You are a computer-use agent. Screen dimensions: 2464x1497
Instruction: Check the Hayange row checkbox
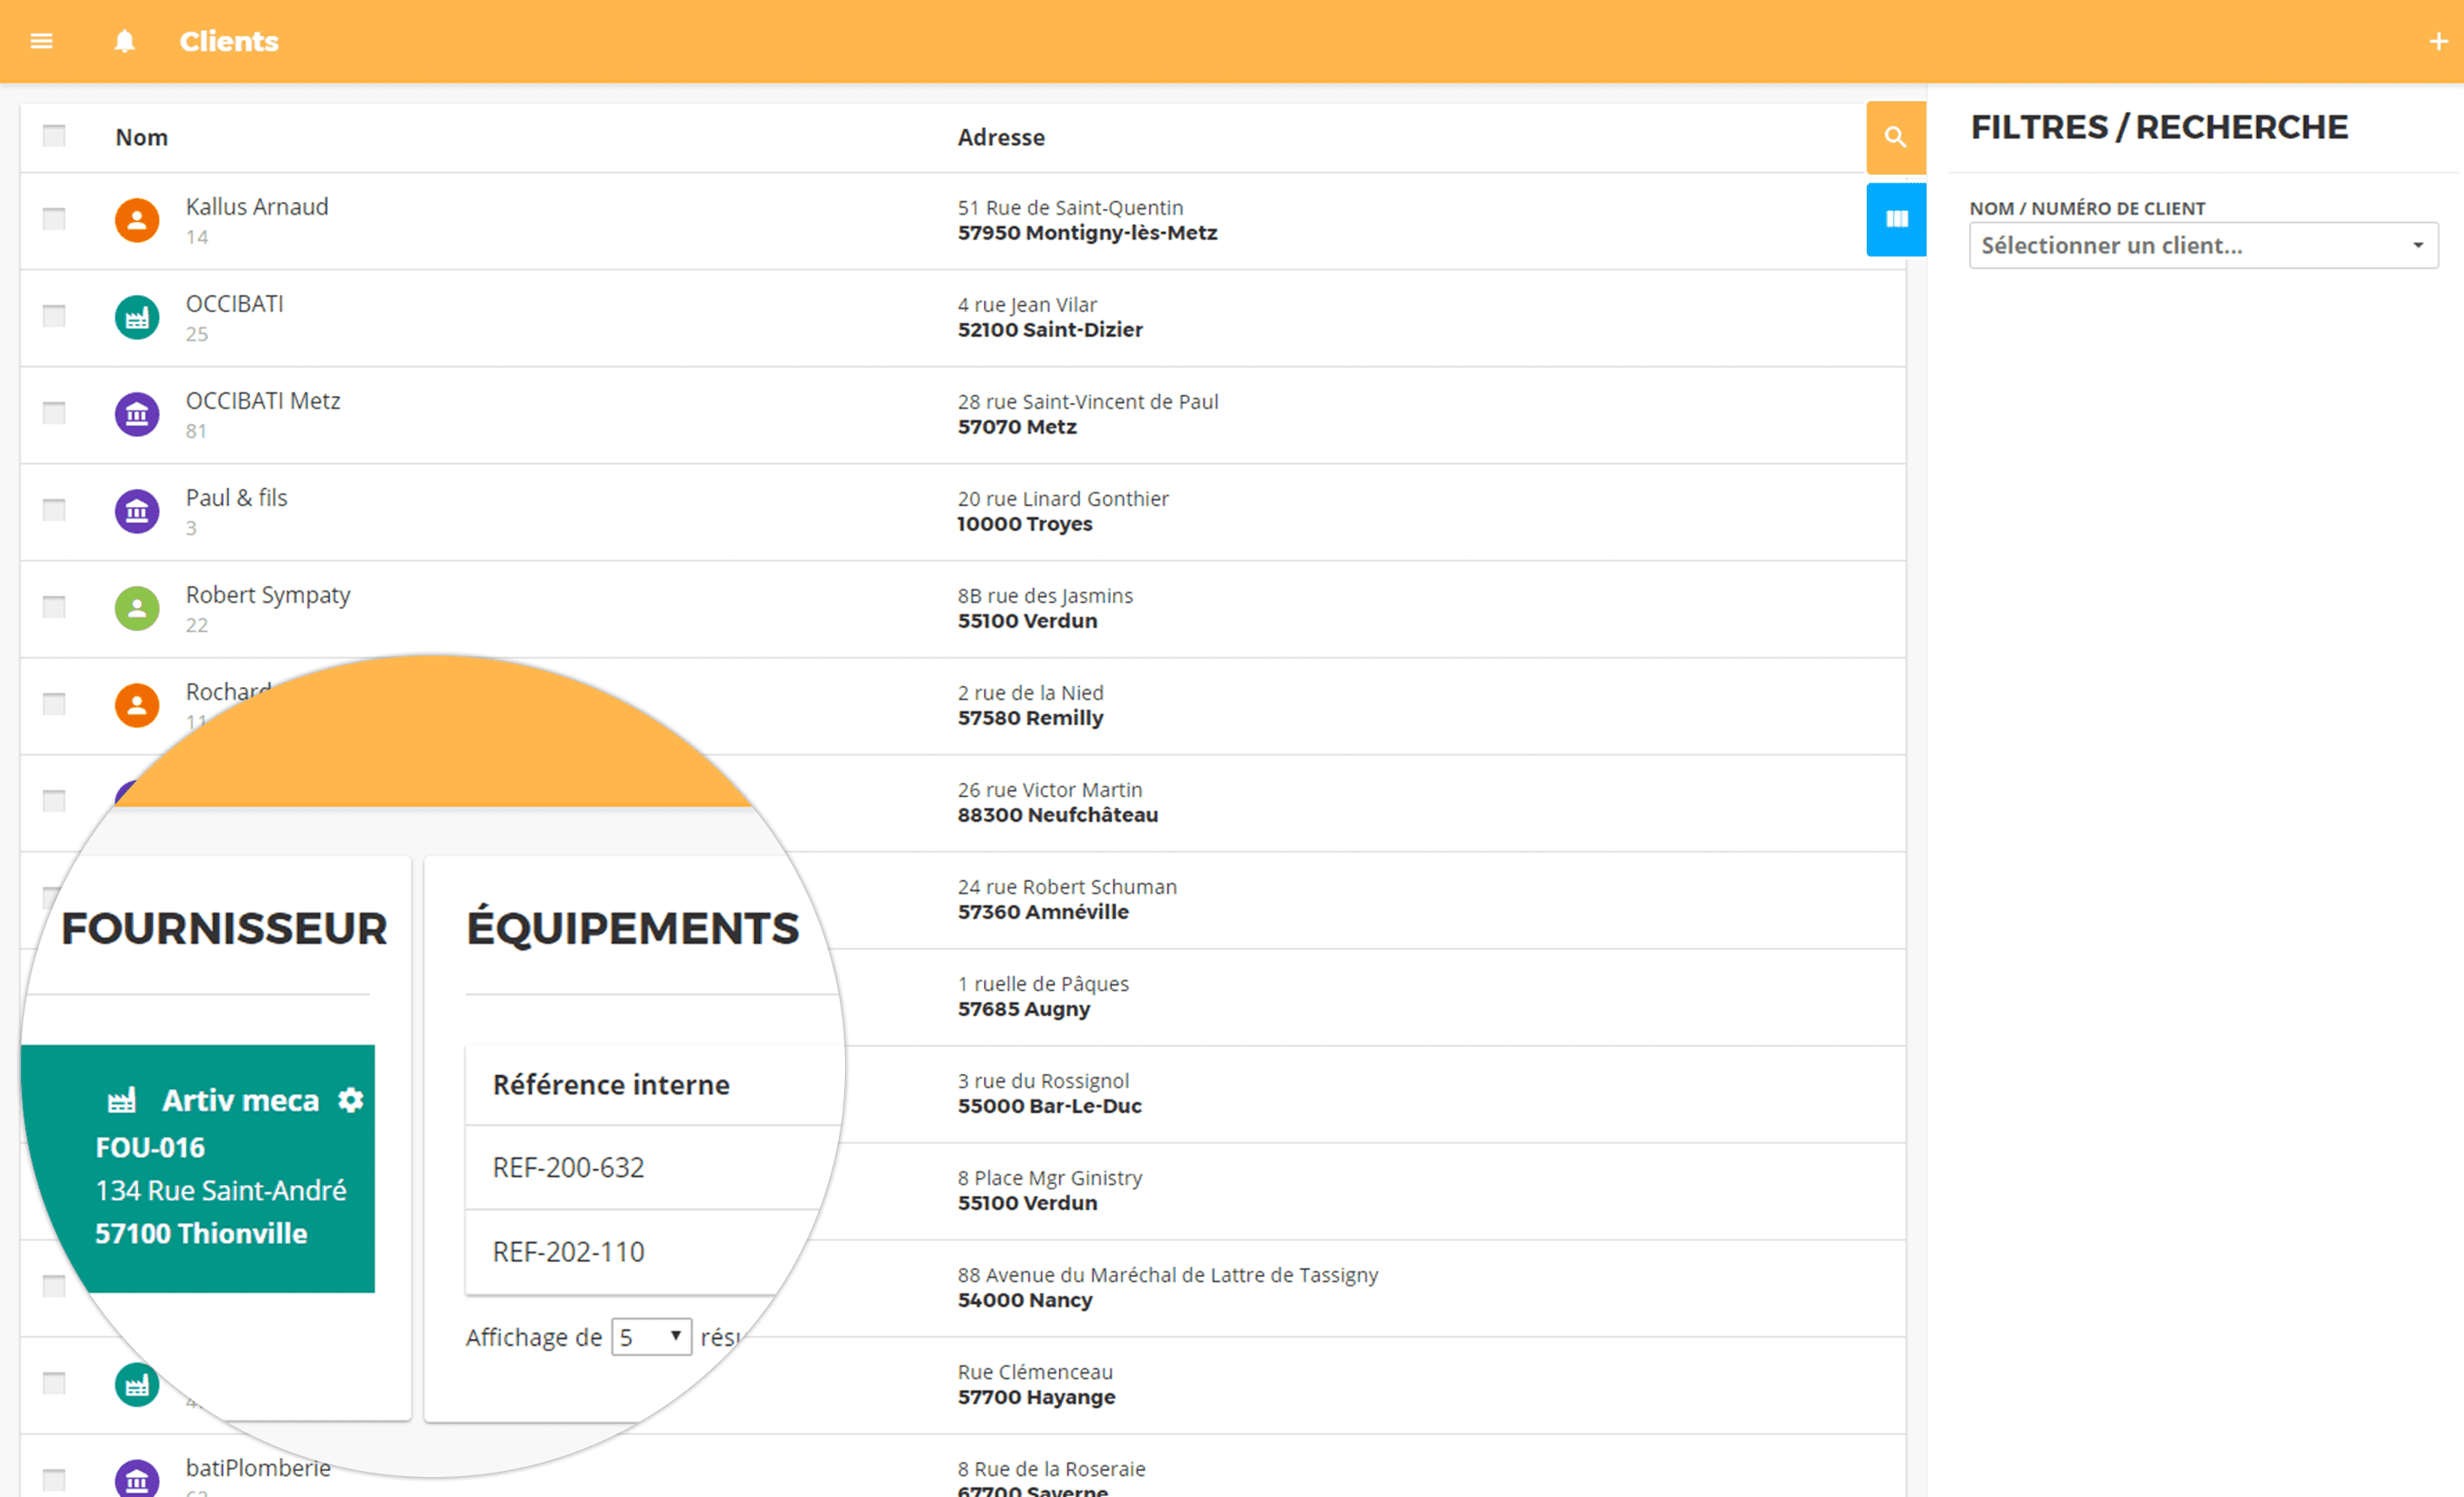[x=54, y=1383]
